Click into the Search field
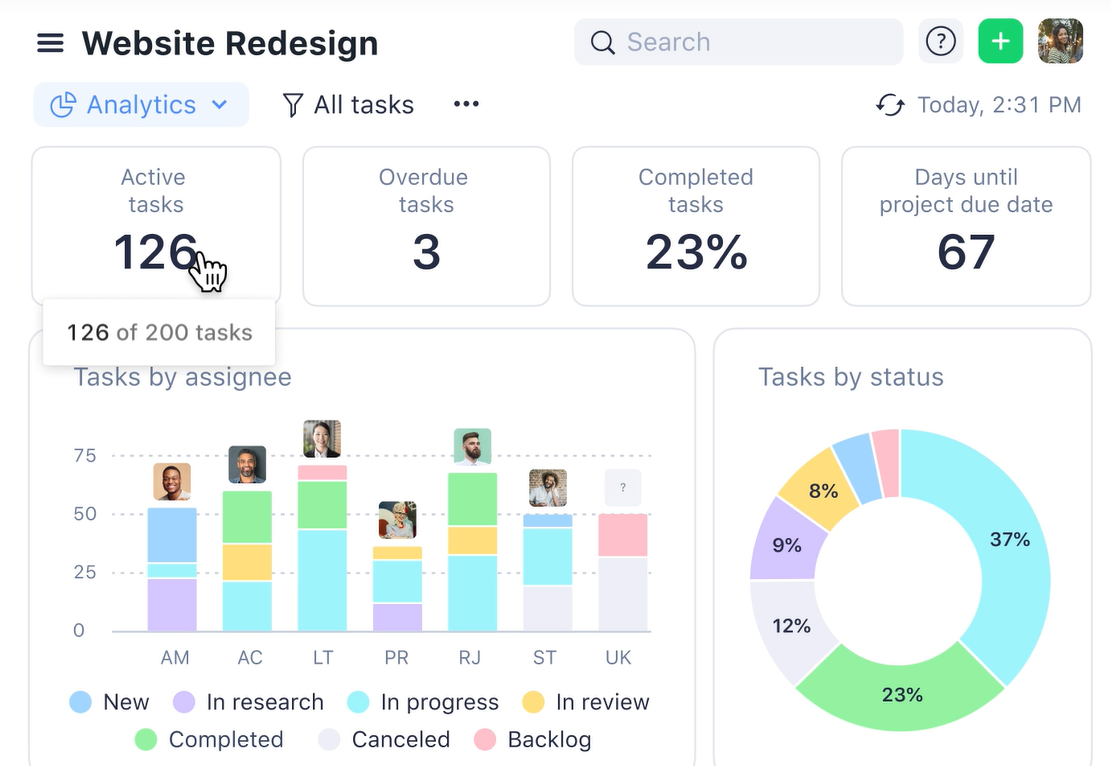1111x766 pixels. (750, 42)
